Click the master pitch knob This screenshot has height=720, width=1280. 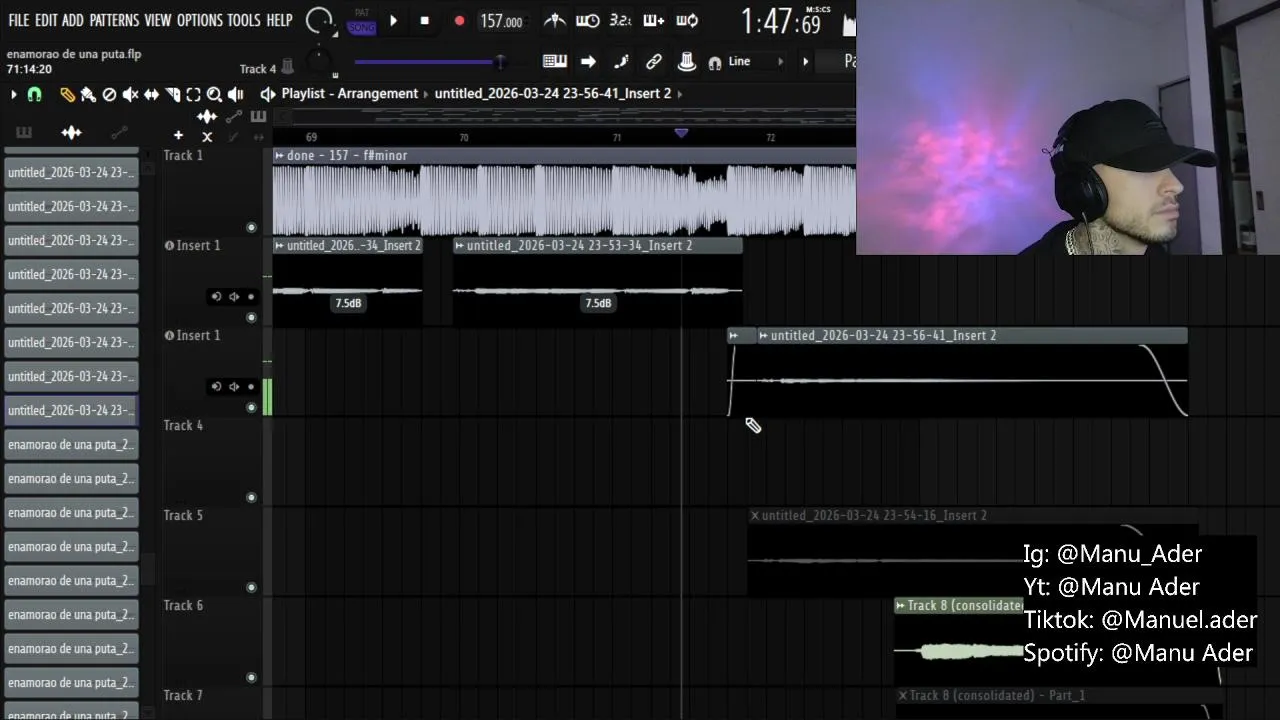click(x=318, y=62)
